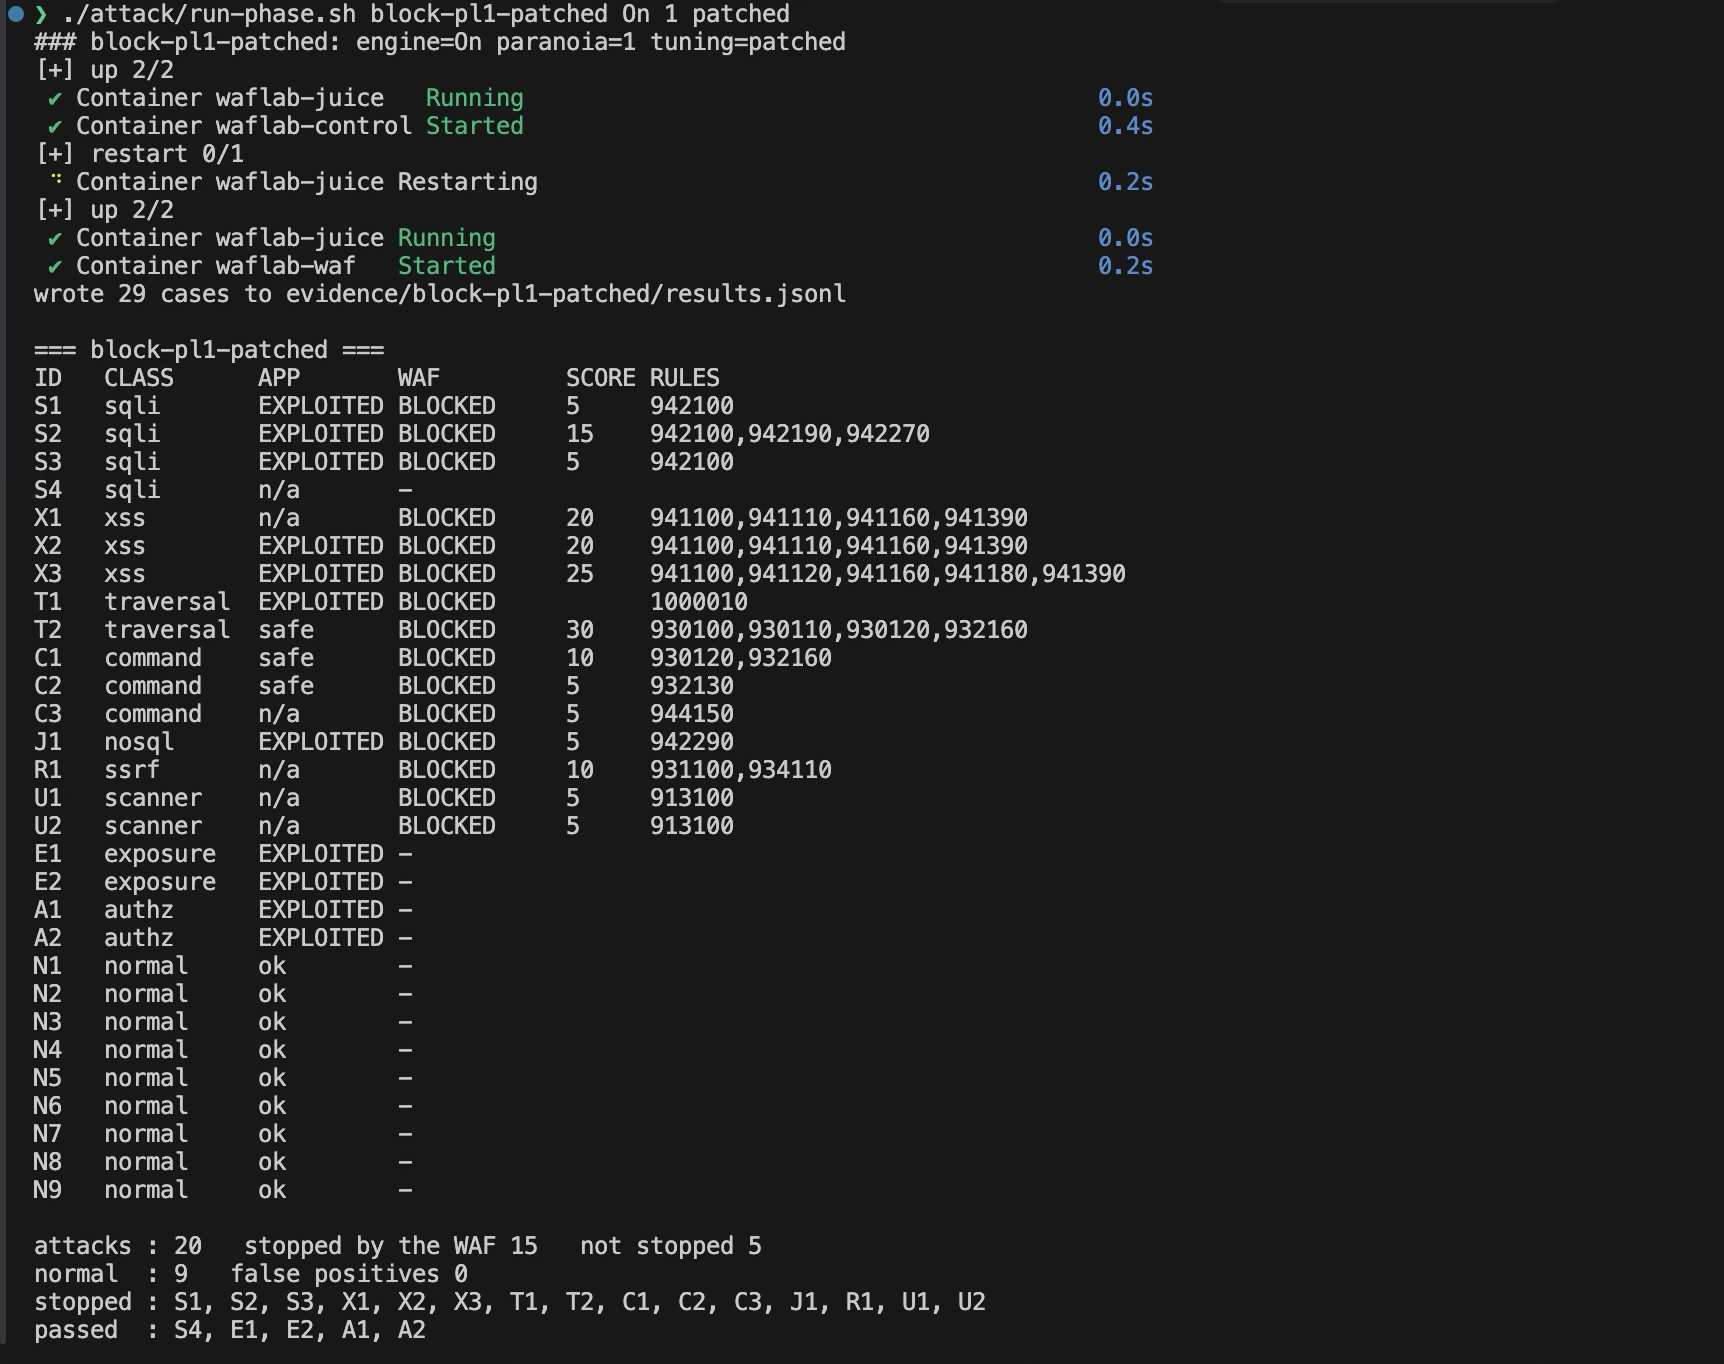
Task: Click rules 931100,934110 in row R1
Action: [741, 770]
